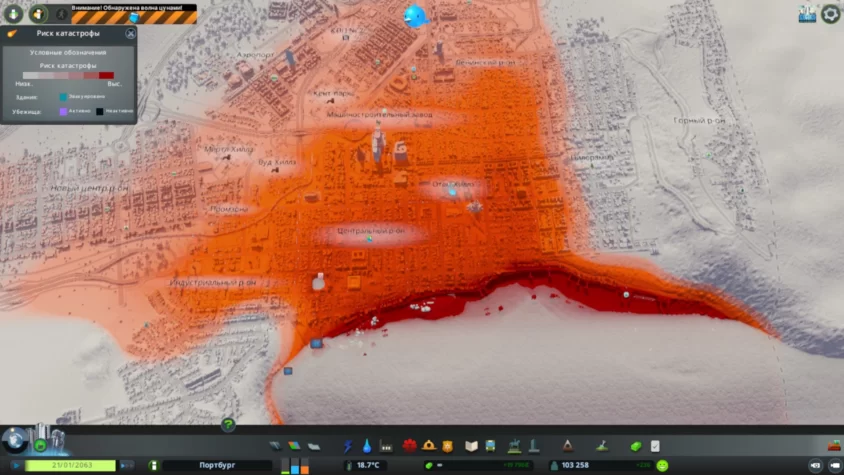This screenshot has height=475, width=844.
Task: Click the 'Мертл Хиллз' district label
Action: point(229,149)
